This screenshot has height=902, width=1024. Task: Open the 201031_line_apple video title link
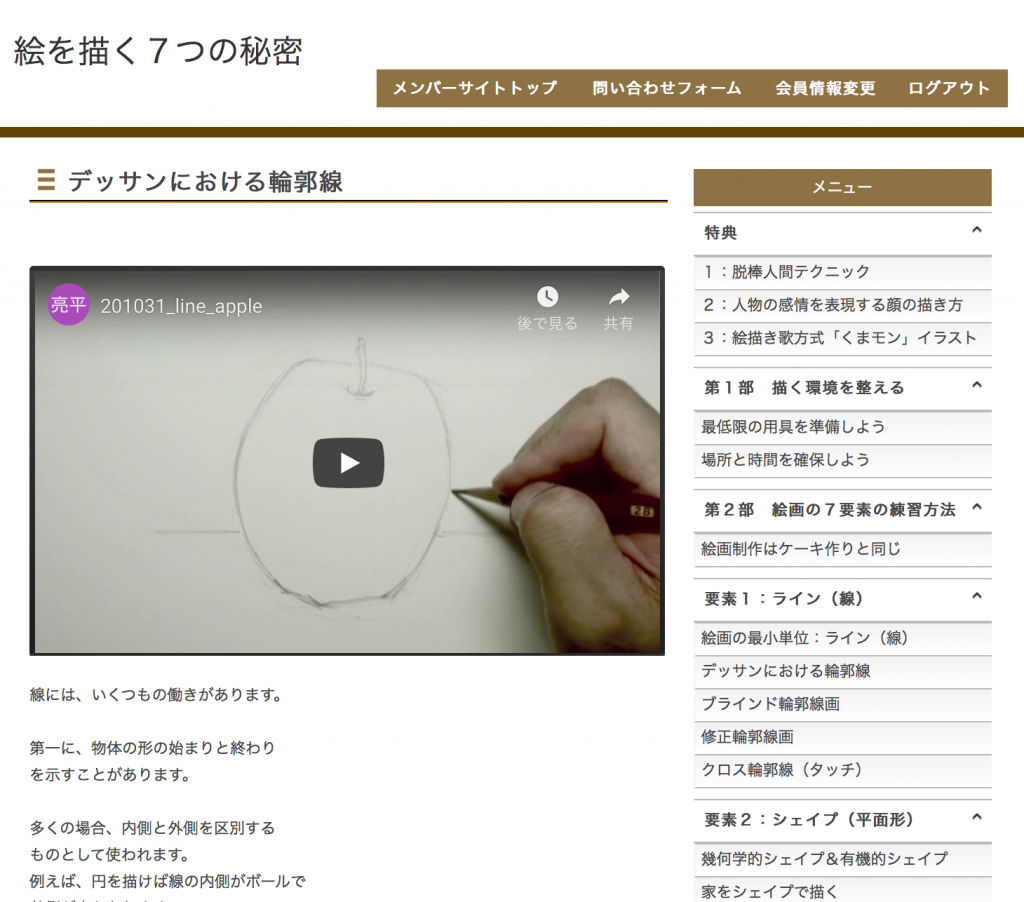(x=181, y=306)
